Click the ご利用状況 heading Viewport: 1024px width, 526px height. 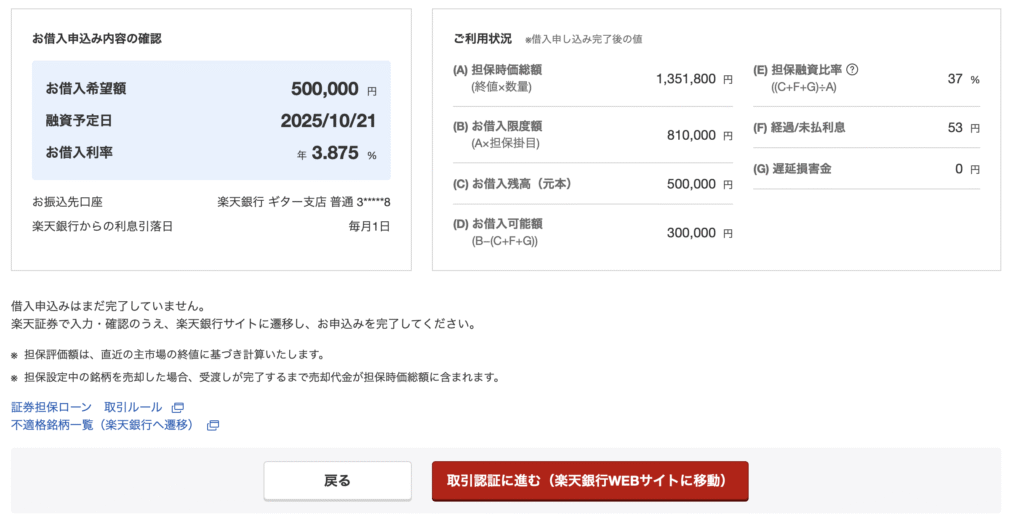(x=482, y=39)
